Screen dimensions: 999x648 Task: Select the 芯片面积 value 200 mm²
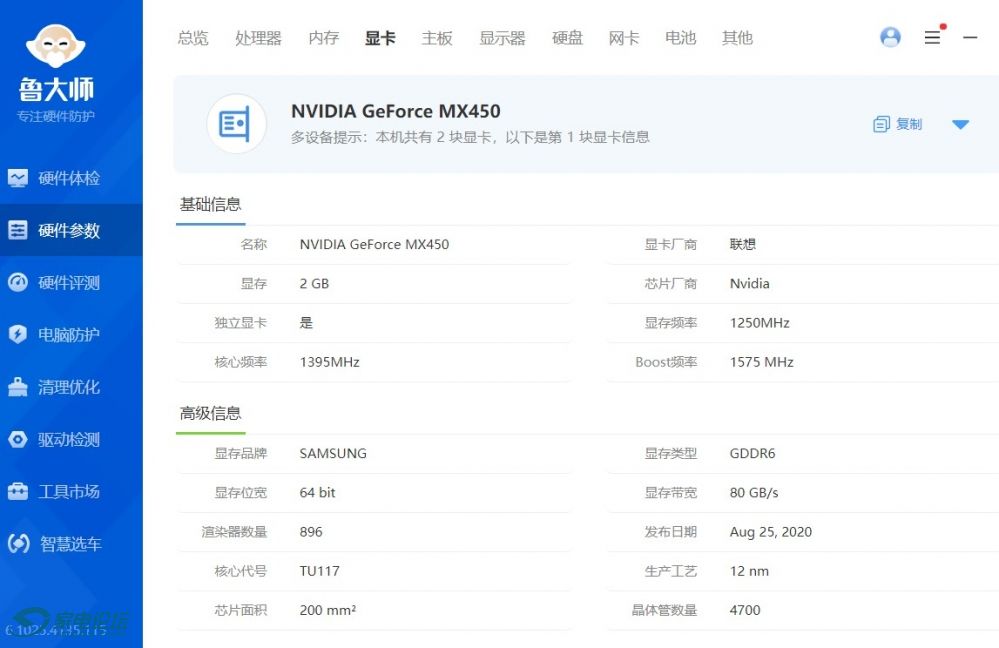coord(327,610)
